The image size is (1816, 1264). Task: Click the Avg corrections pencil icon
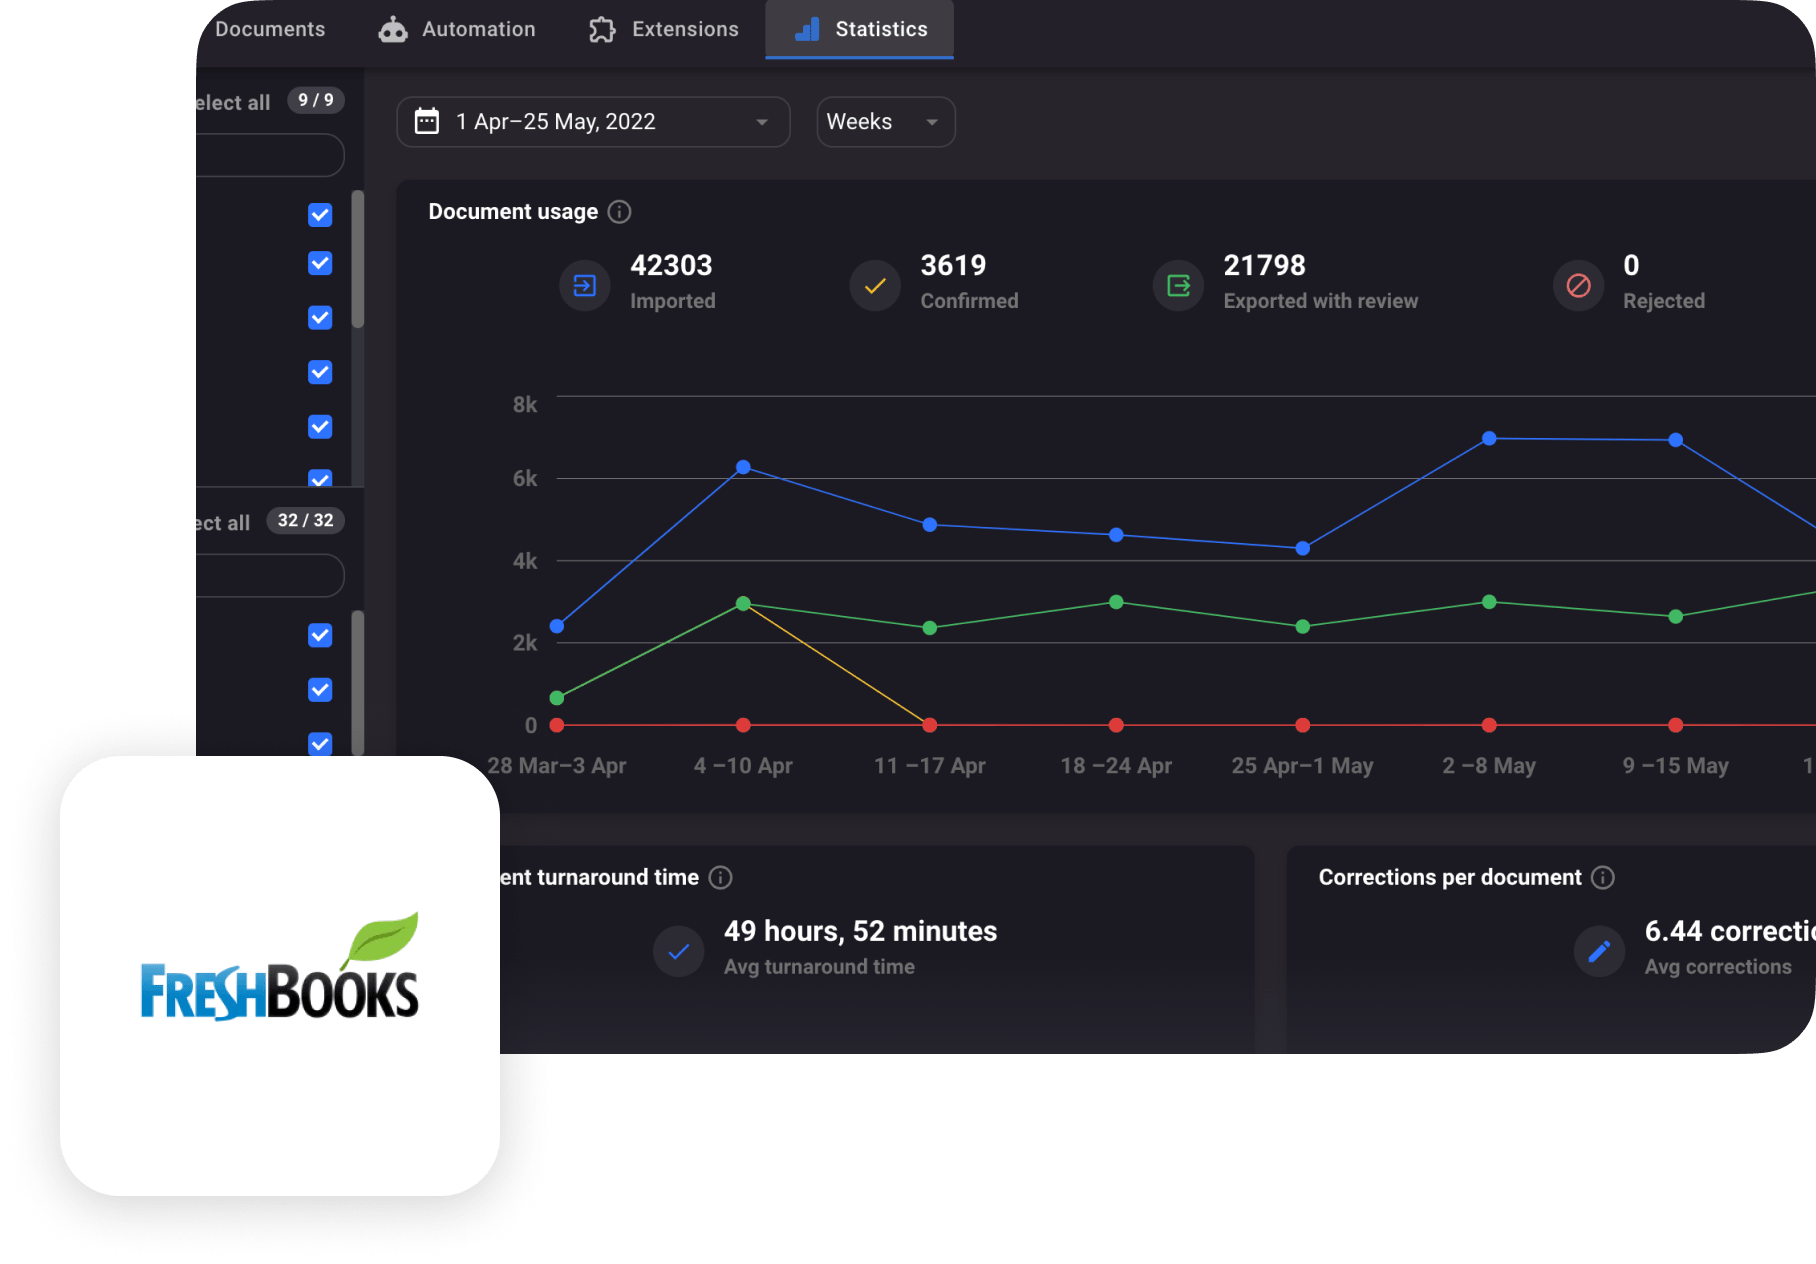click(x=1599, y=952)
